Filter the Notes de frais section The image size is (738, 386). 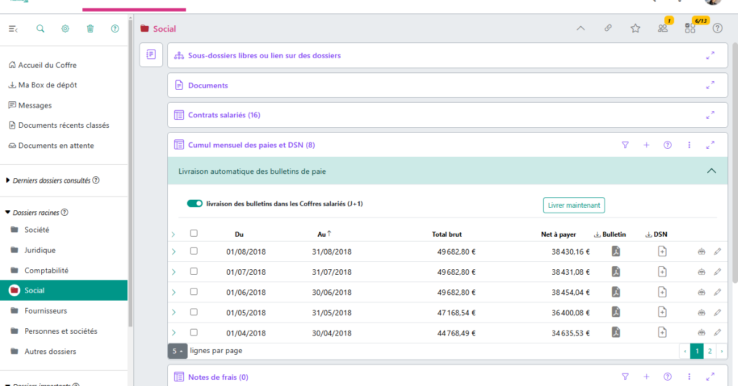[x=625, y=377]
